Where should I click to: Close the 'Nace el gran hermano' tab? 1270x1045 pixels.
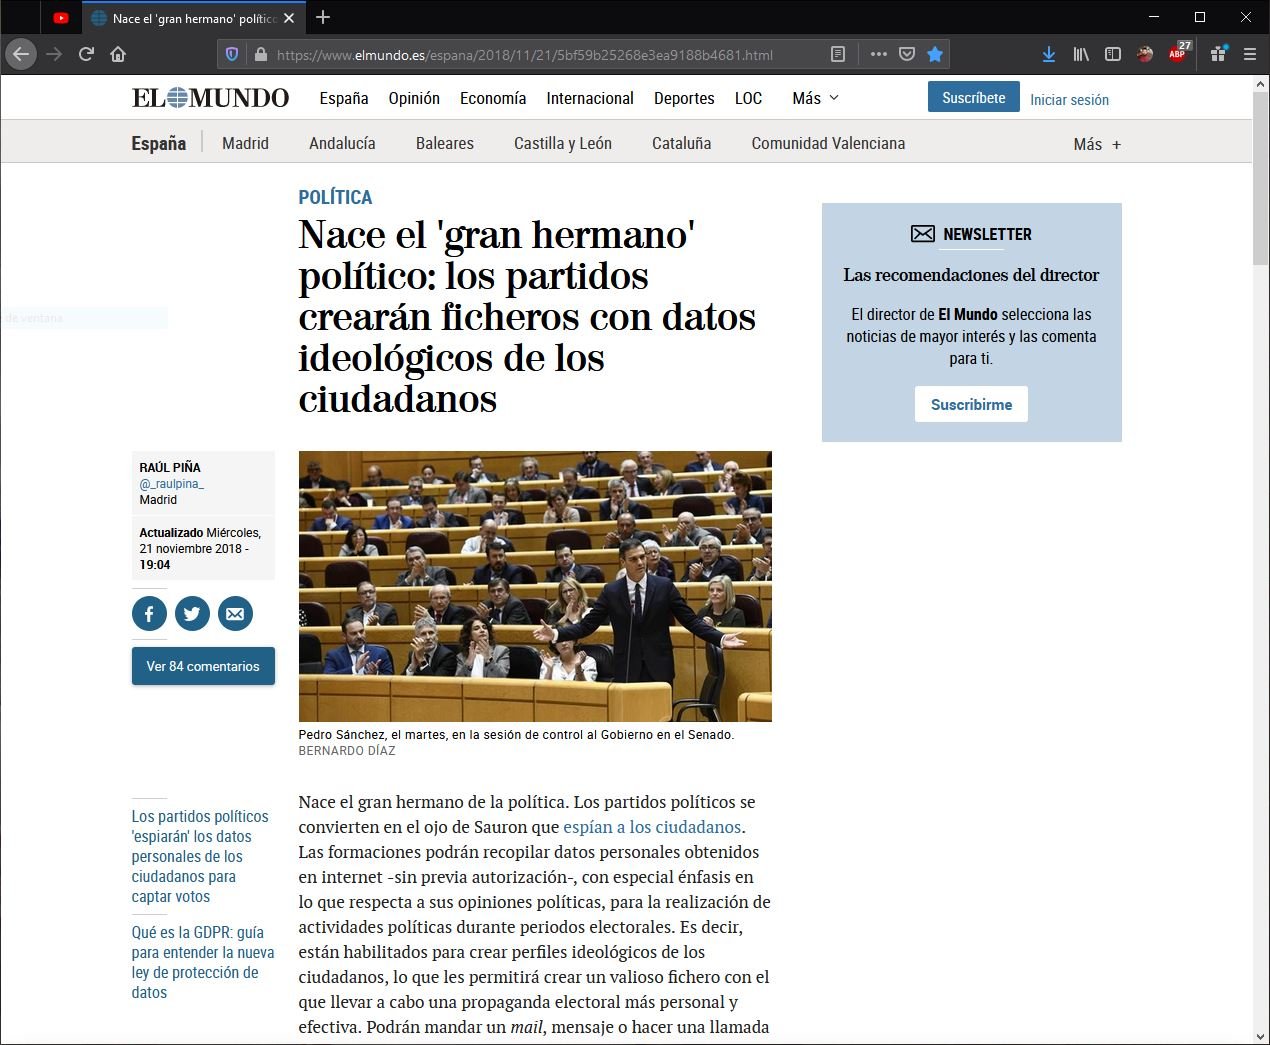[x=289, y=18]
